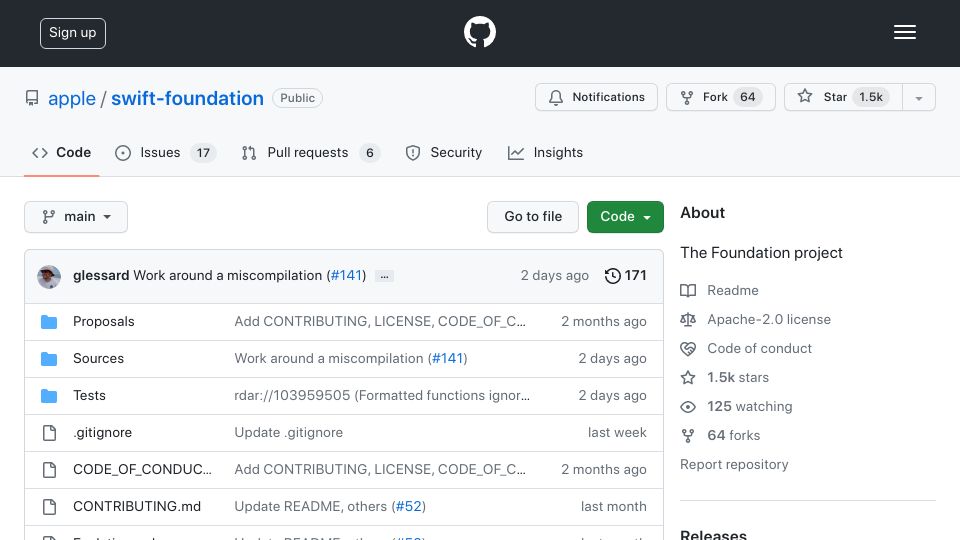This screenshot has width=960, height=540.
Task: Open #52 link in CONTRIBUTING.md row
Action: [408, 506]
